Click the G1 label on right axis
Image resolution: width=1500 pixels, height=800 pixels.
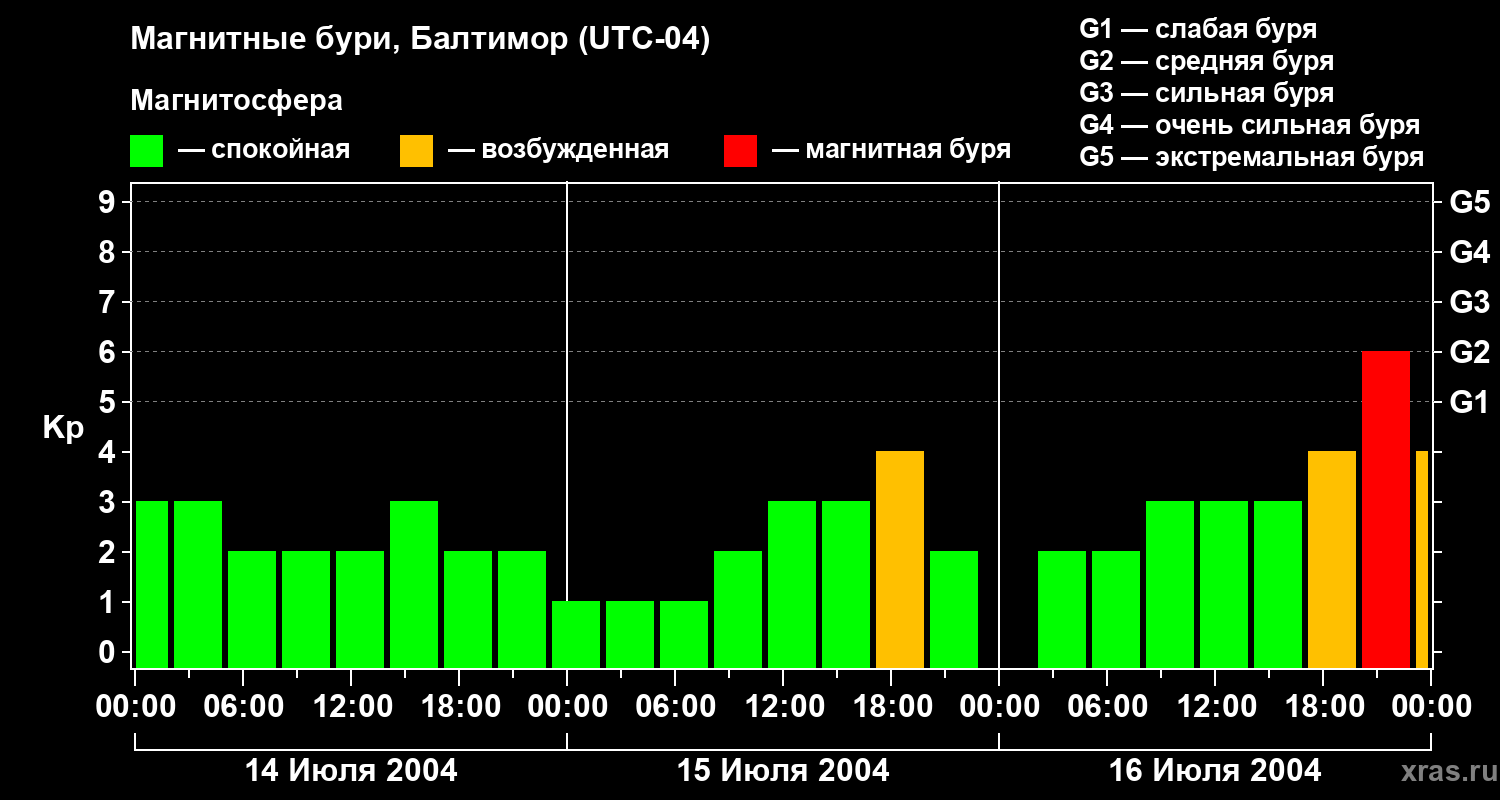click(x=1469, y=402)
